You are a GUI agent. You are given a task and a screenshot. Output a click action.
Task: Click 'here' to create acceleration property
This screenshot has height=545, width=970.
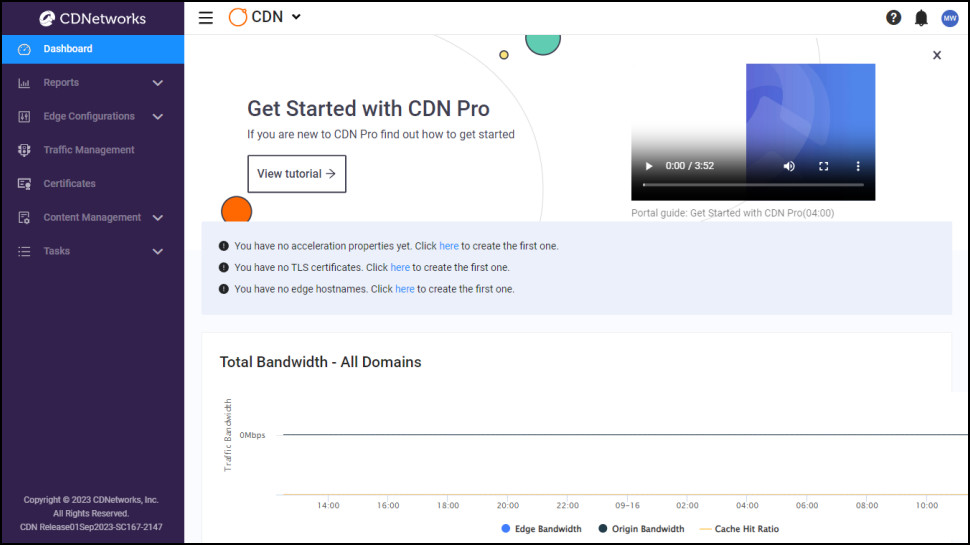(449, 246)
